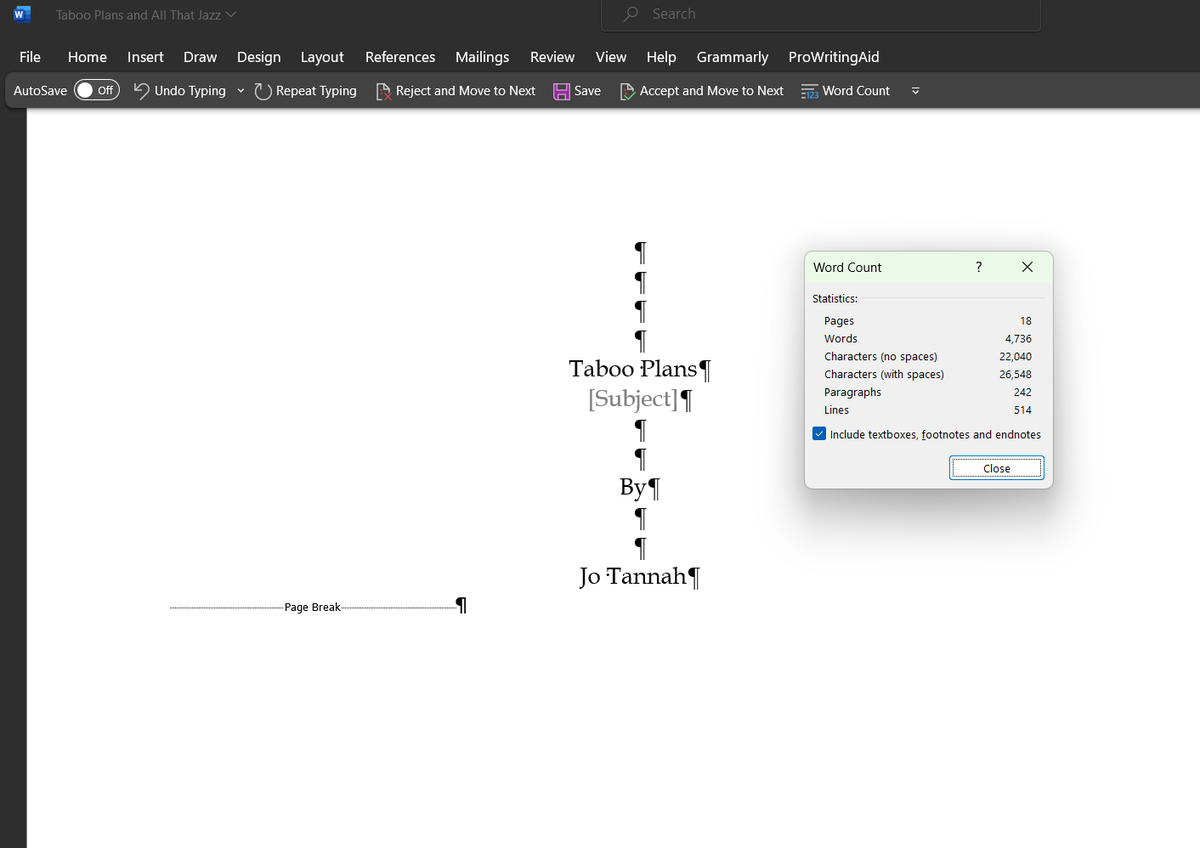Image resolution: width=1200 pixels, height=848 pixels.
Task: Click the Jo Tannah author line
Action: [x=633, y=576]
